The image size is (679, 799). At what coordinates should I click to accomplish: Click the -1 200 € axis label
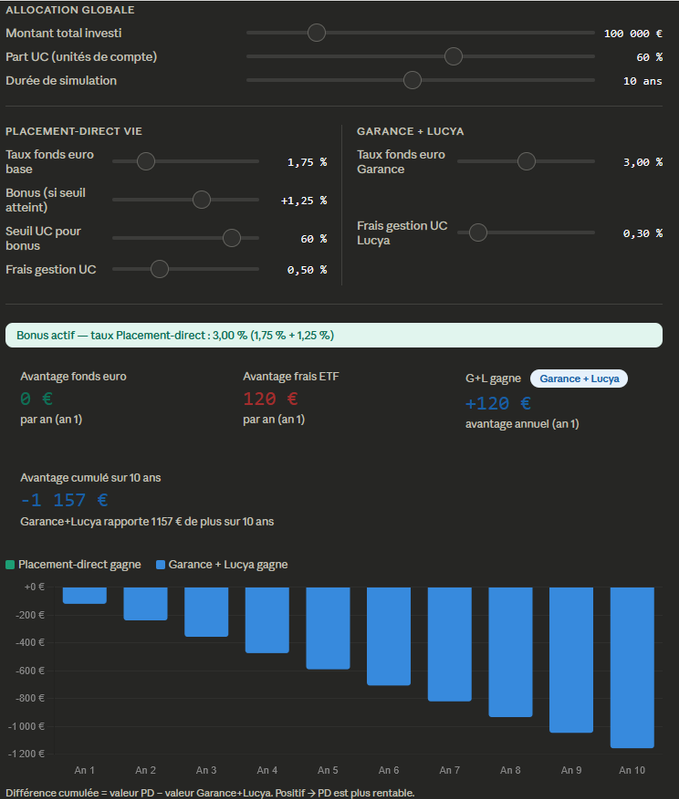point(26,754)
